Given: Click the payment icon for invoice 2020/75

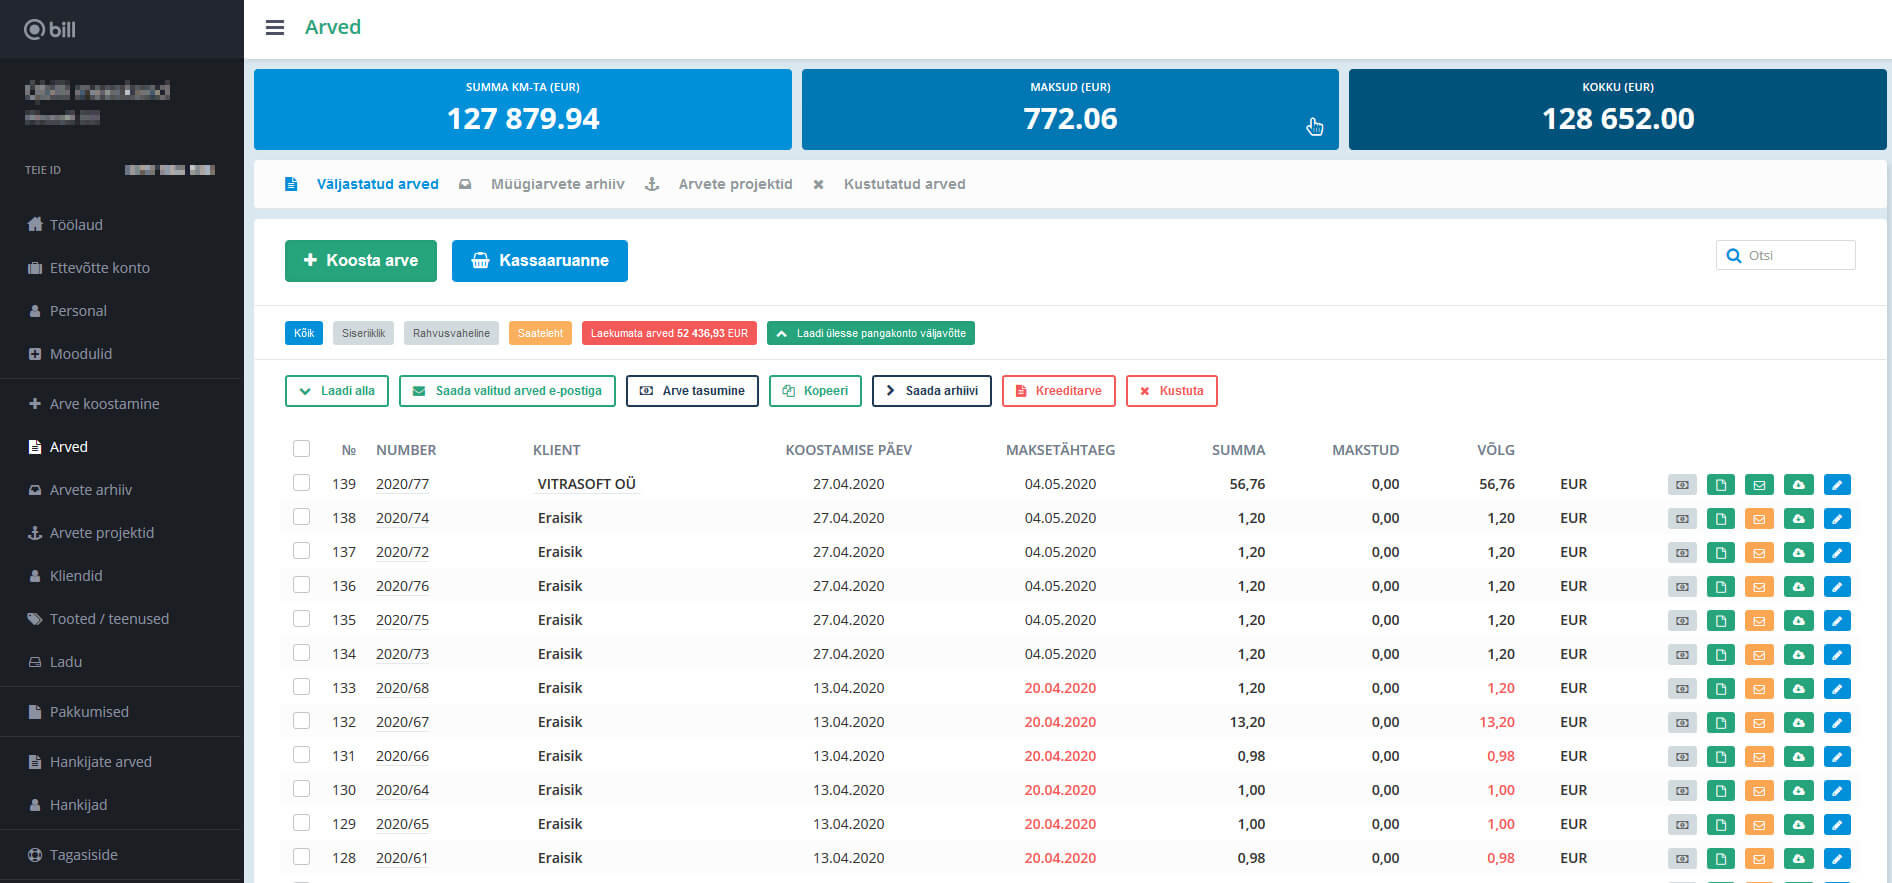Looking at the screenshot, I should [1682, 621].
